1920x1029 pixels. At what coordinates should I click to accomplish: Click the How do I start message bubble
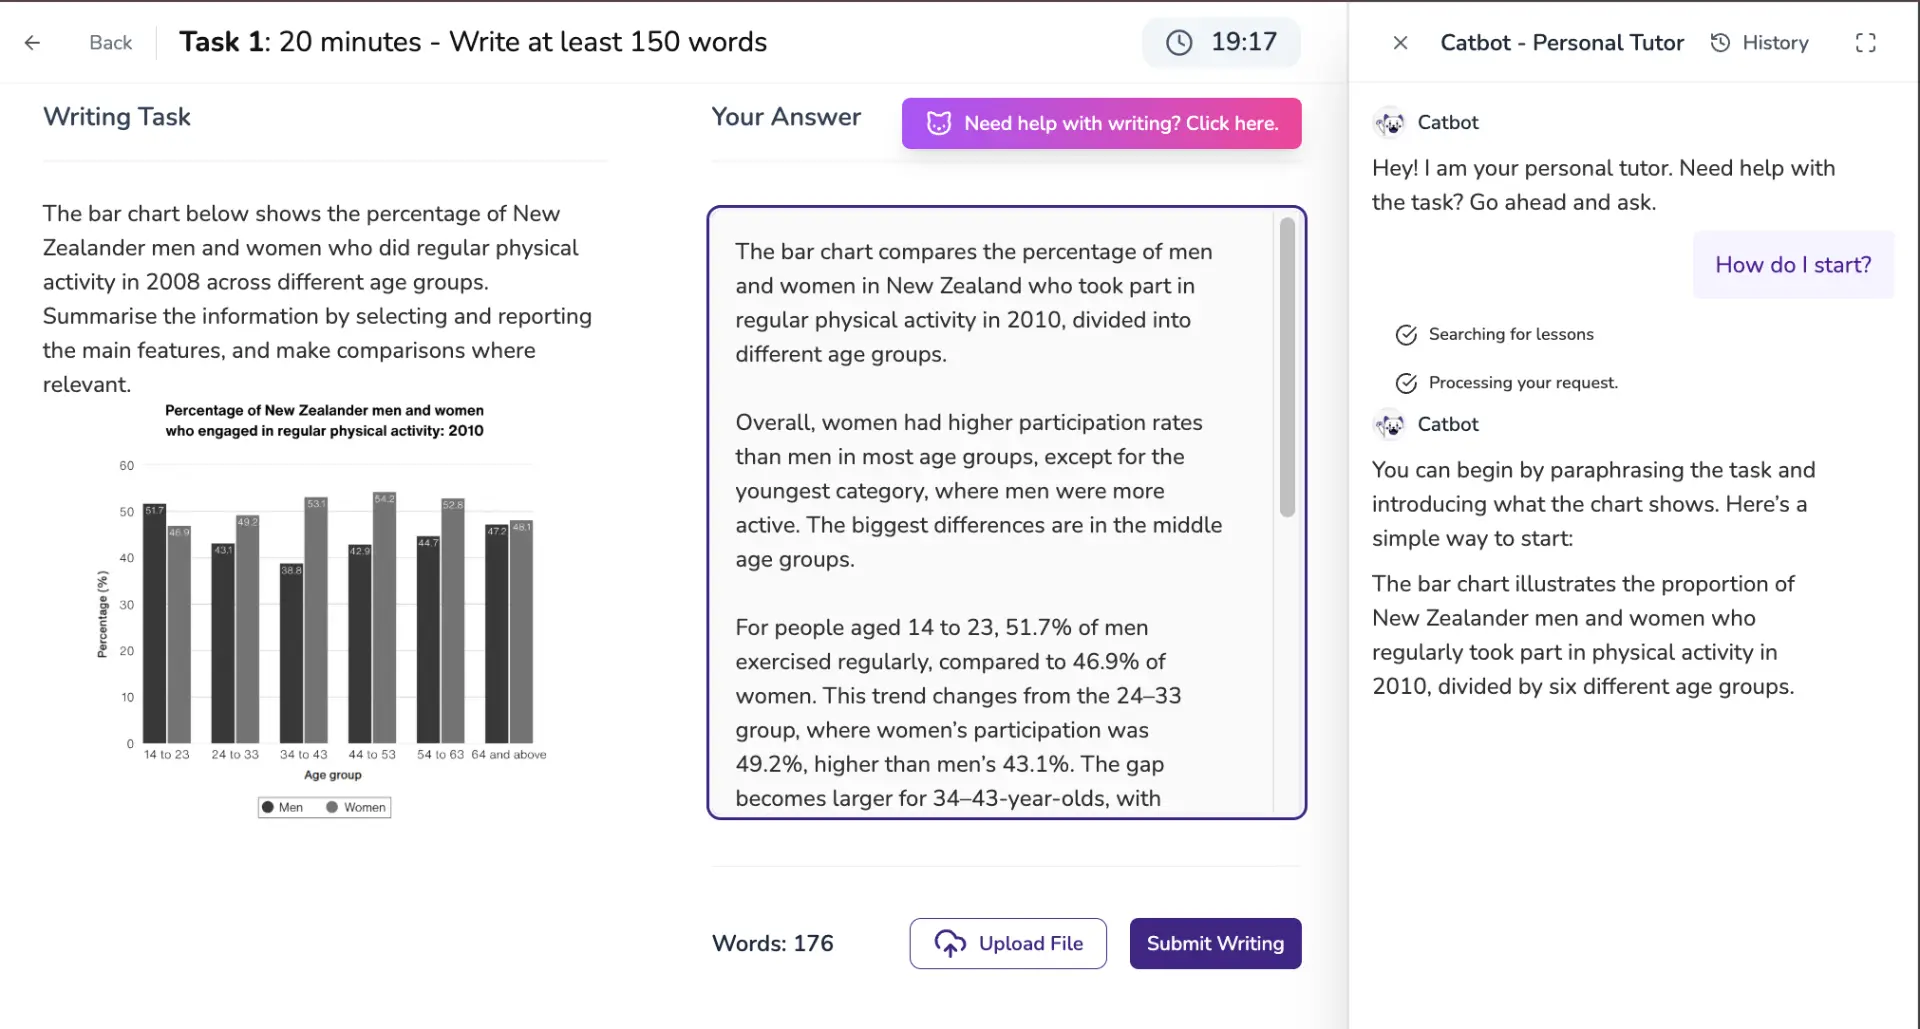pyautogui.click(x=1792, y=264)
